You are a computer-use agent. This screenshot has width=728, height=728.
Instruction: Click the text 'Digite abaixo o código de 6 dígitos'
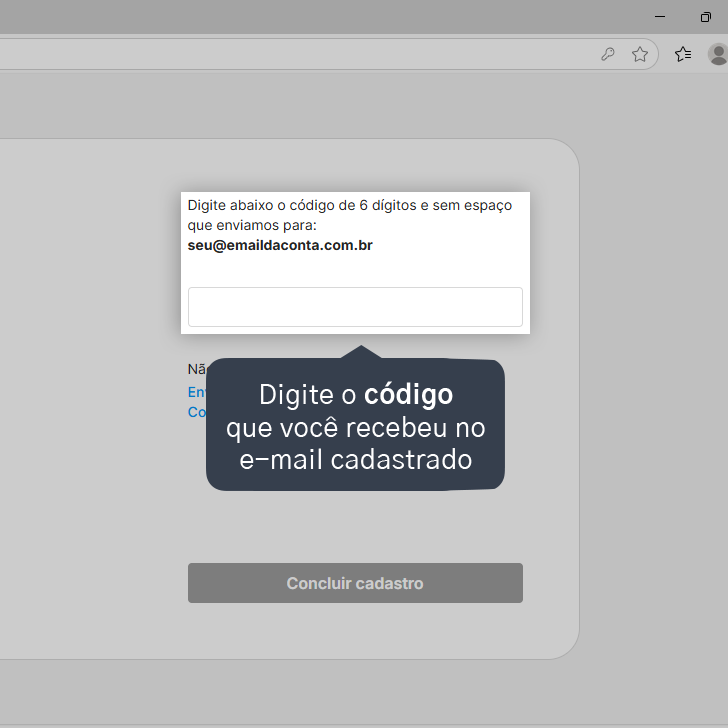tap(302, 205)
